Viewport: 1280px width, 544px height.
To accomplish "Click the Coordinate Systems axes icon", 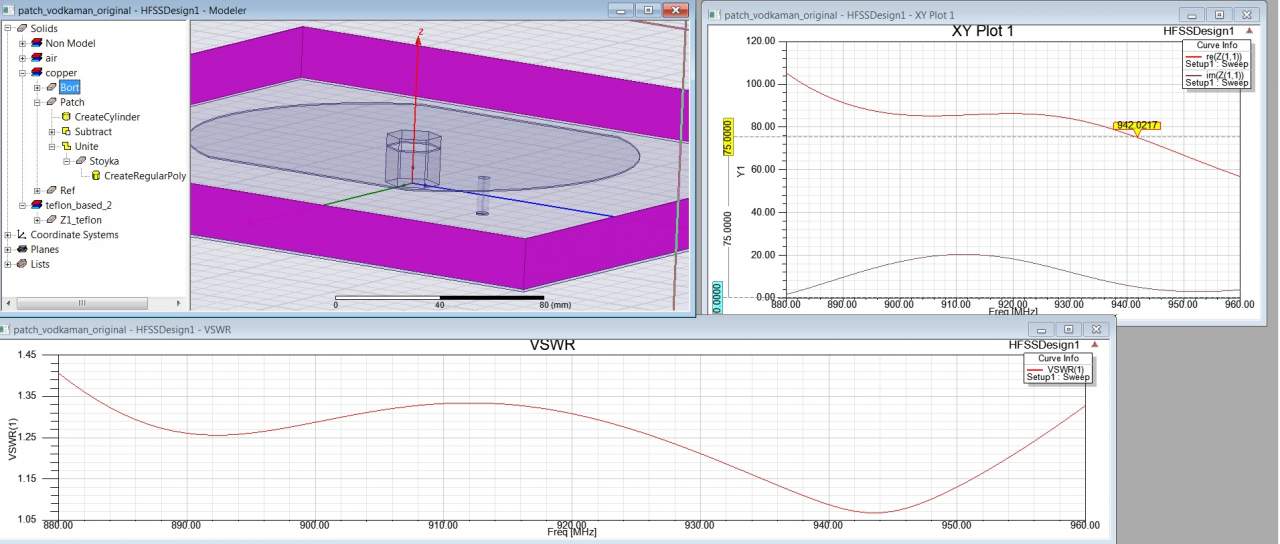I will tap(21, 235).
